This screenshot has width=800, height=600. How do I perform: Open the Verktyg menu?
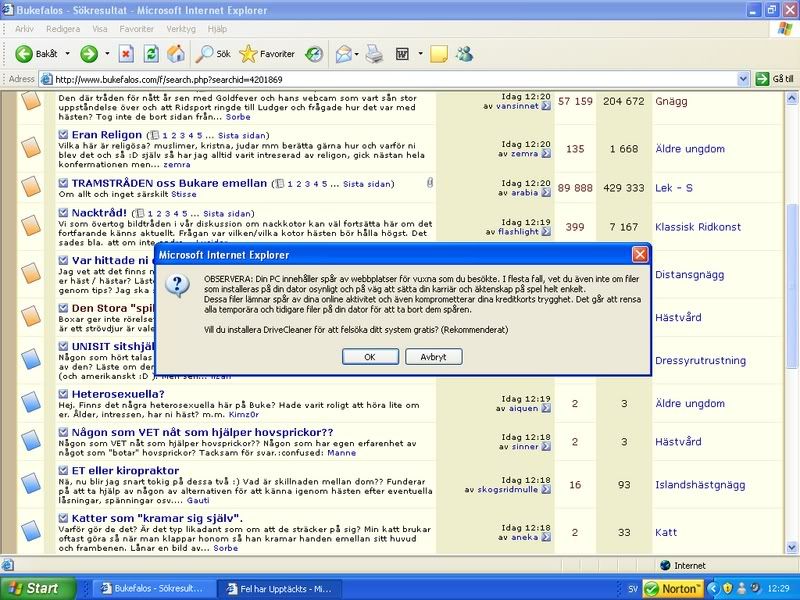[181, 29]
